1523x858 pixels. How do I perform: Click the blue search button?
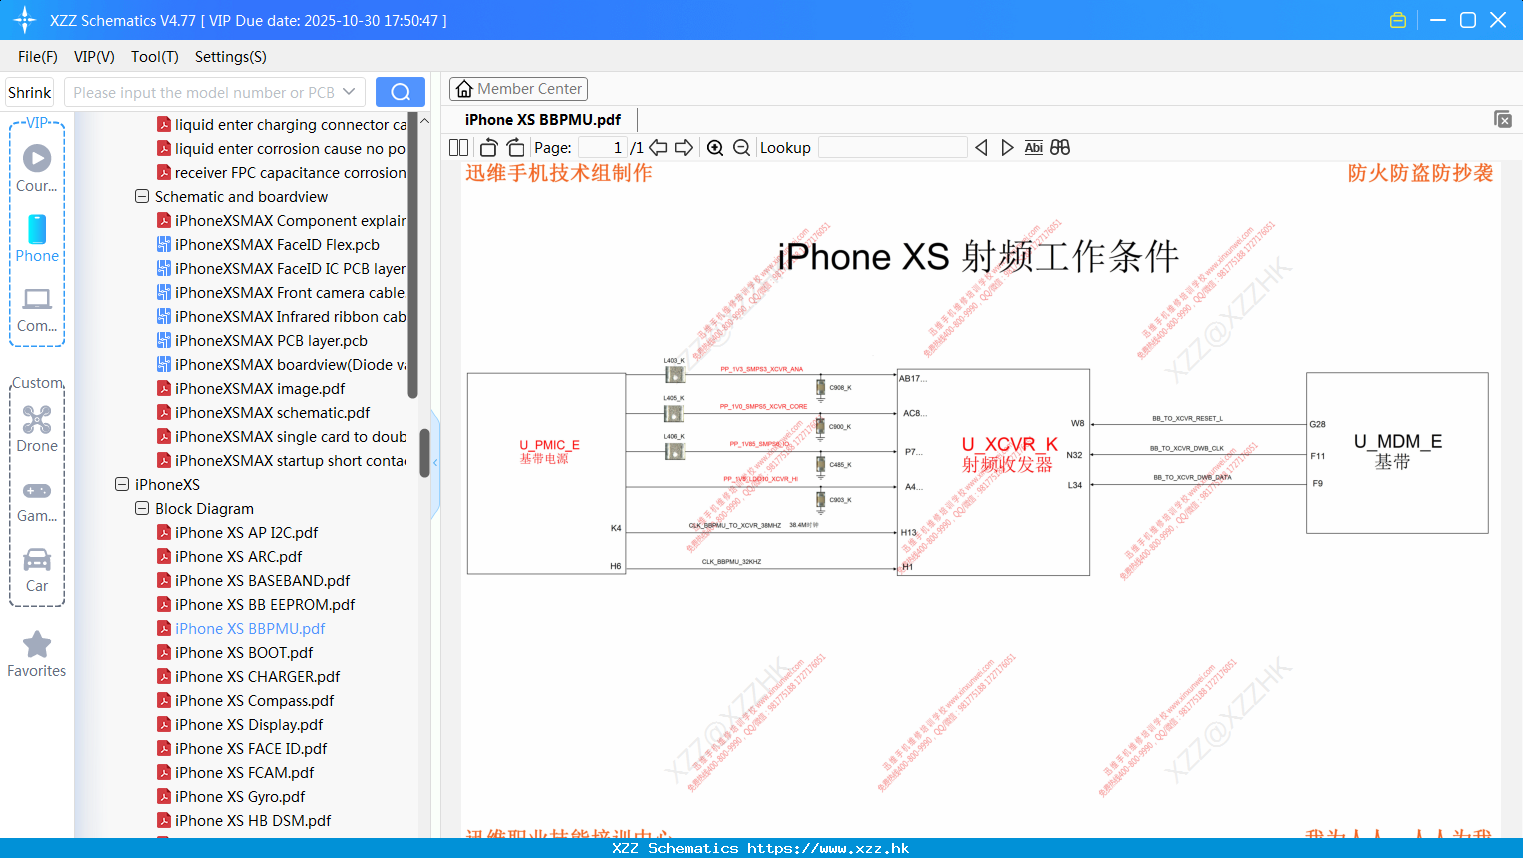(x=400, y=92)
